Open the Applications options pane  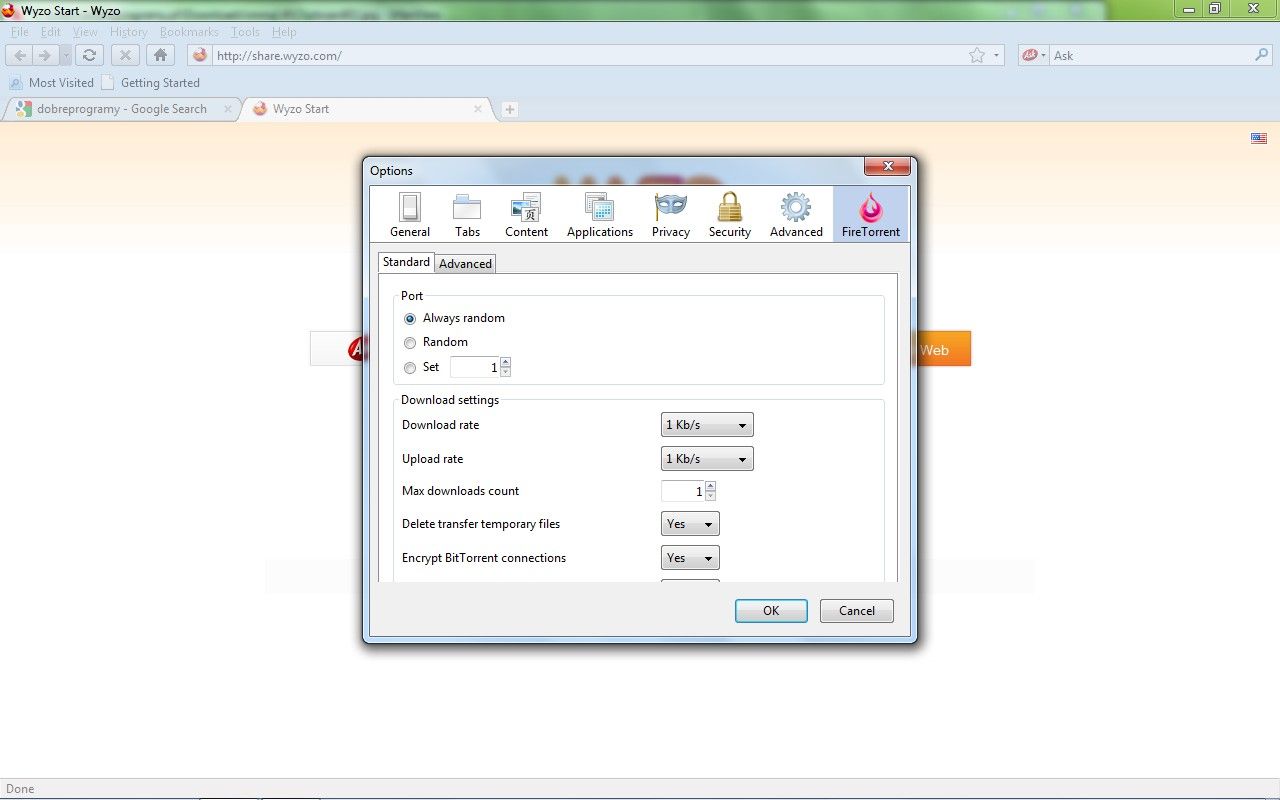pyautogui.click(x=600, y=216)
